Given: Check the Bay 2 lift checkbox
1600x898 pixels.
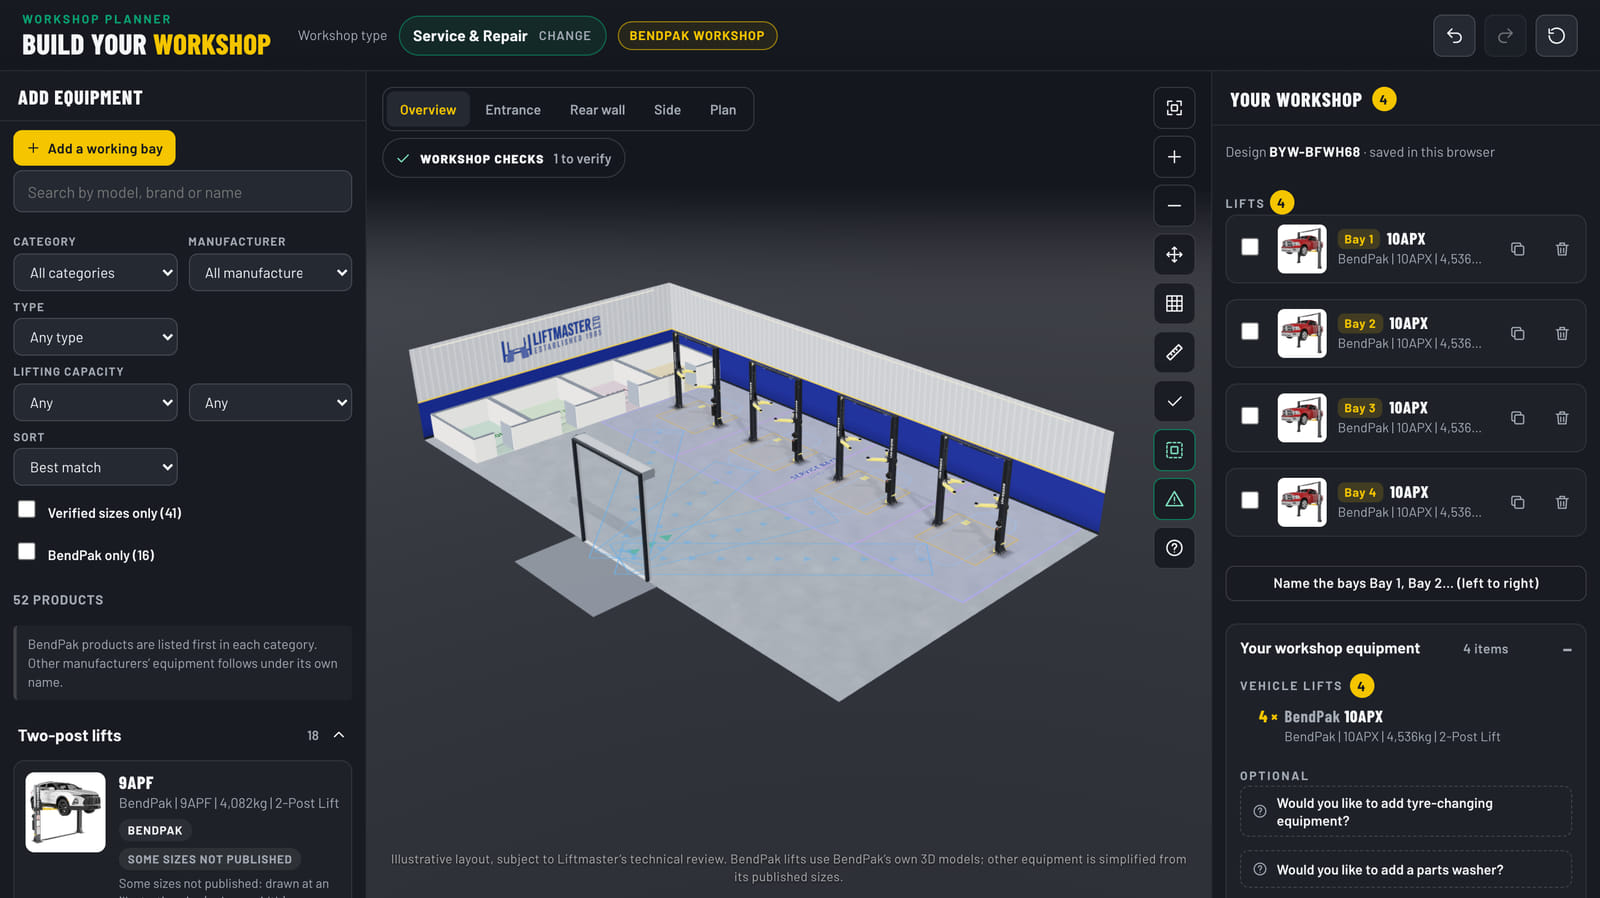Looking at the screenshot, I should pos(1250,331).
